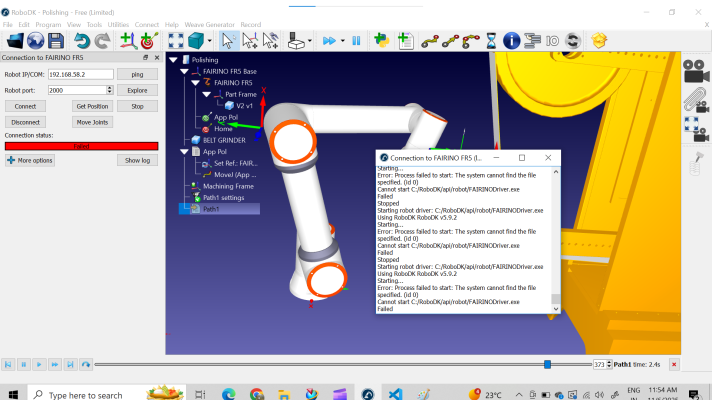Click the blue info icon in toolbar
This screenshot has height=400, width=712.
(x=512, y=41)
